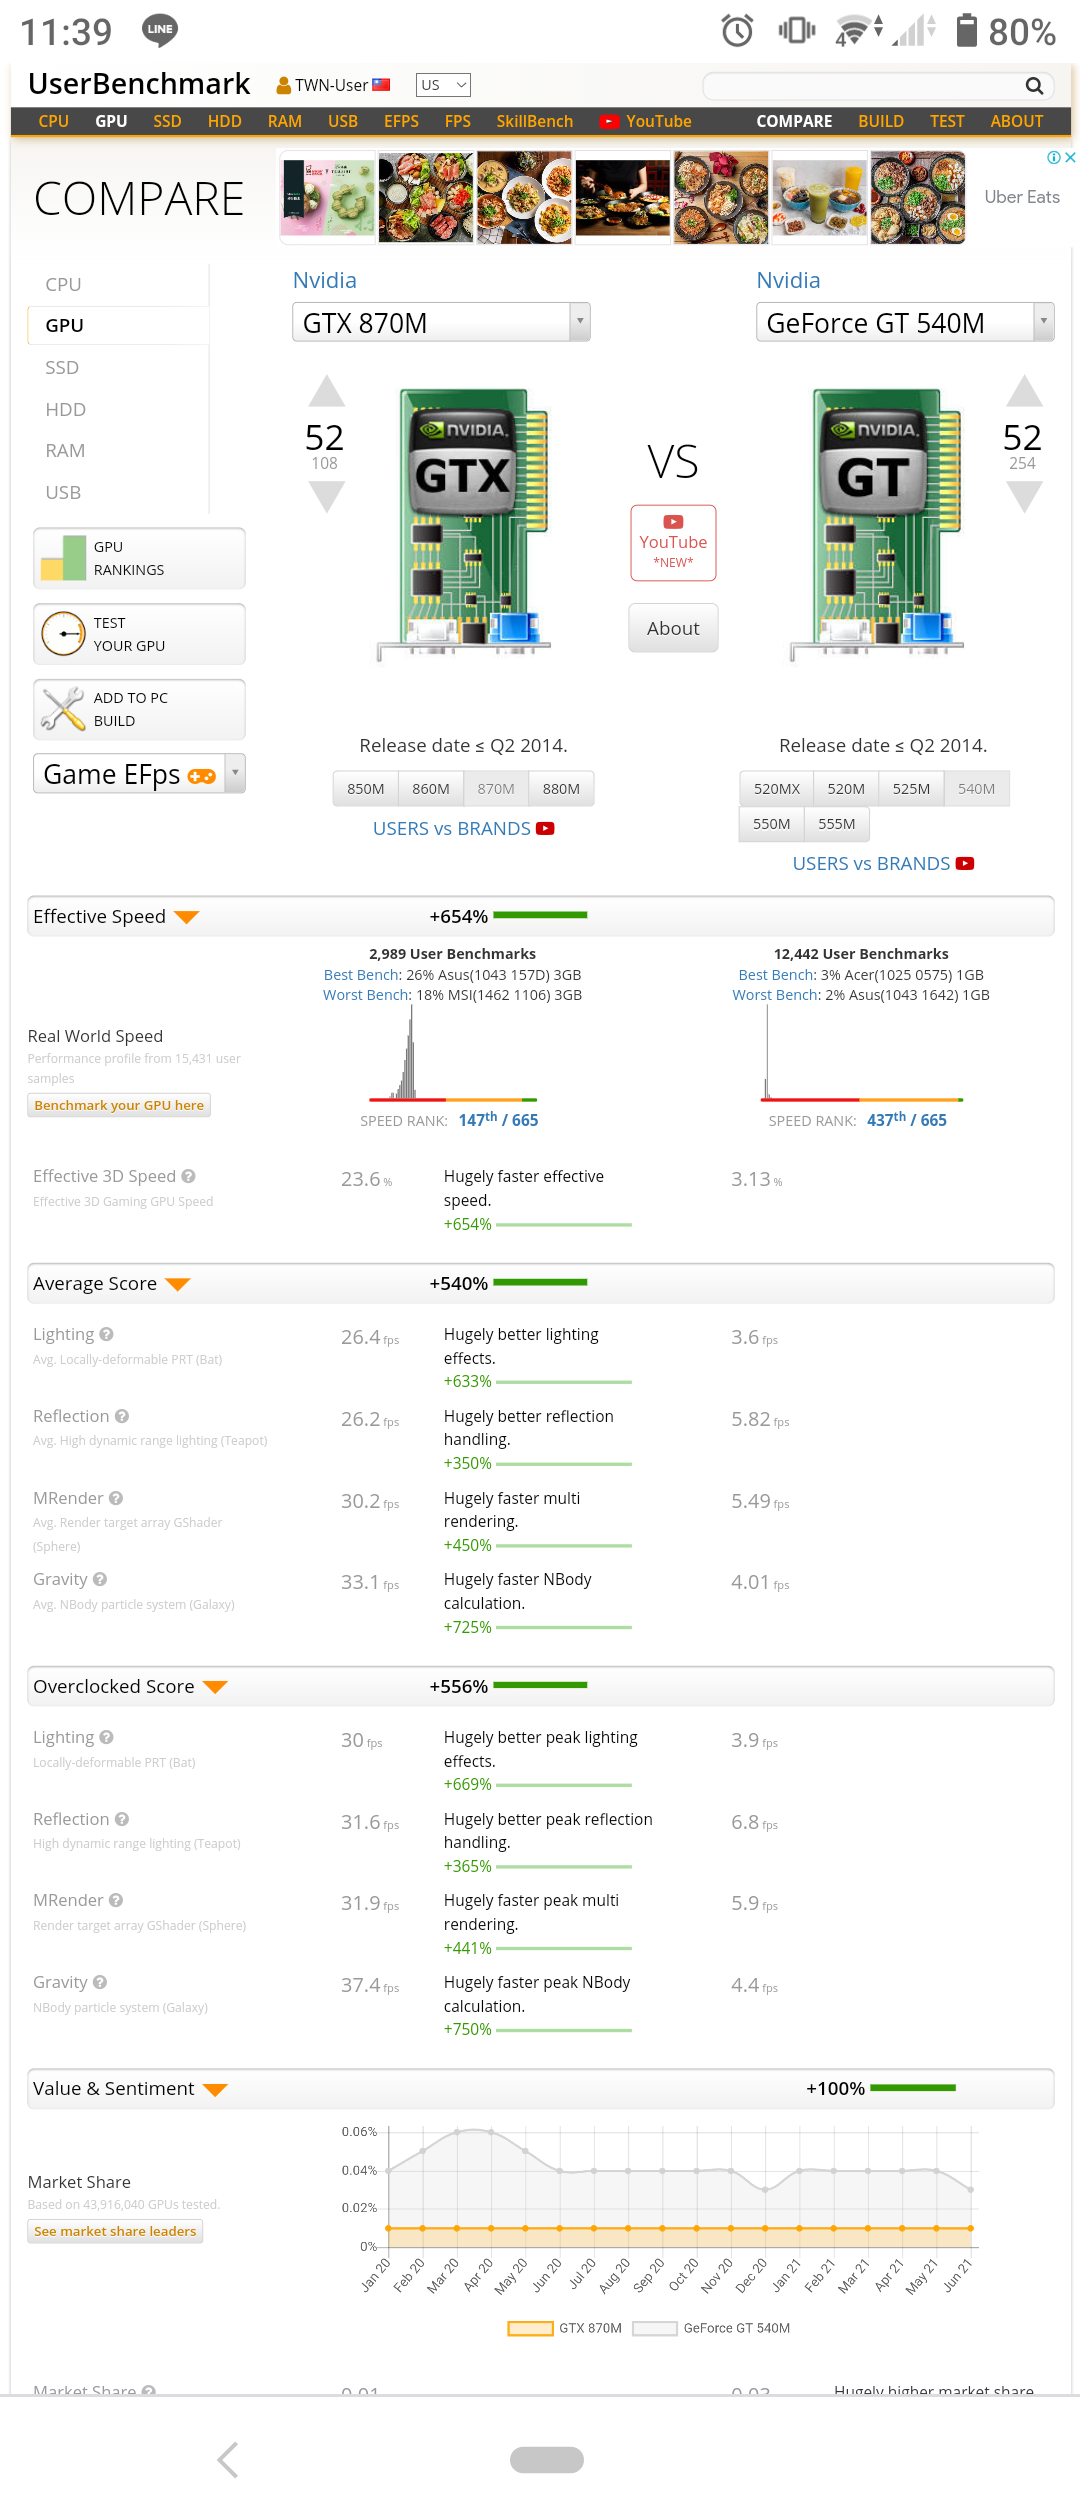Downvote the GTX 870M with the down arrow
This screenshot has width=1080, height=2520.
[x=326, y=497]
